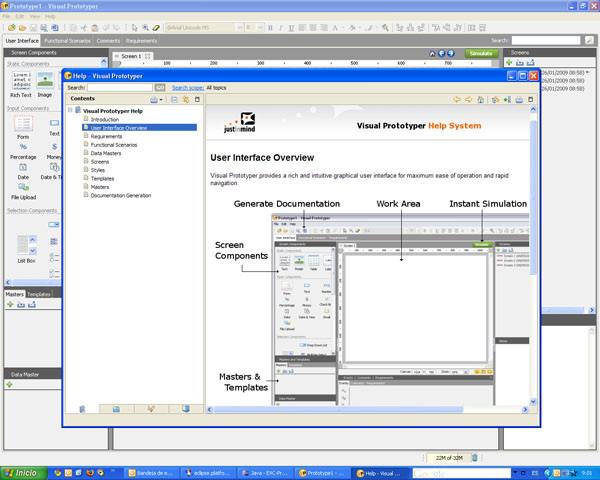Open Masters help topic
Viewport: 600px width, 480px height.
click(x=99, y=187)
